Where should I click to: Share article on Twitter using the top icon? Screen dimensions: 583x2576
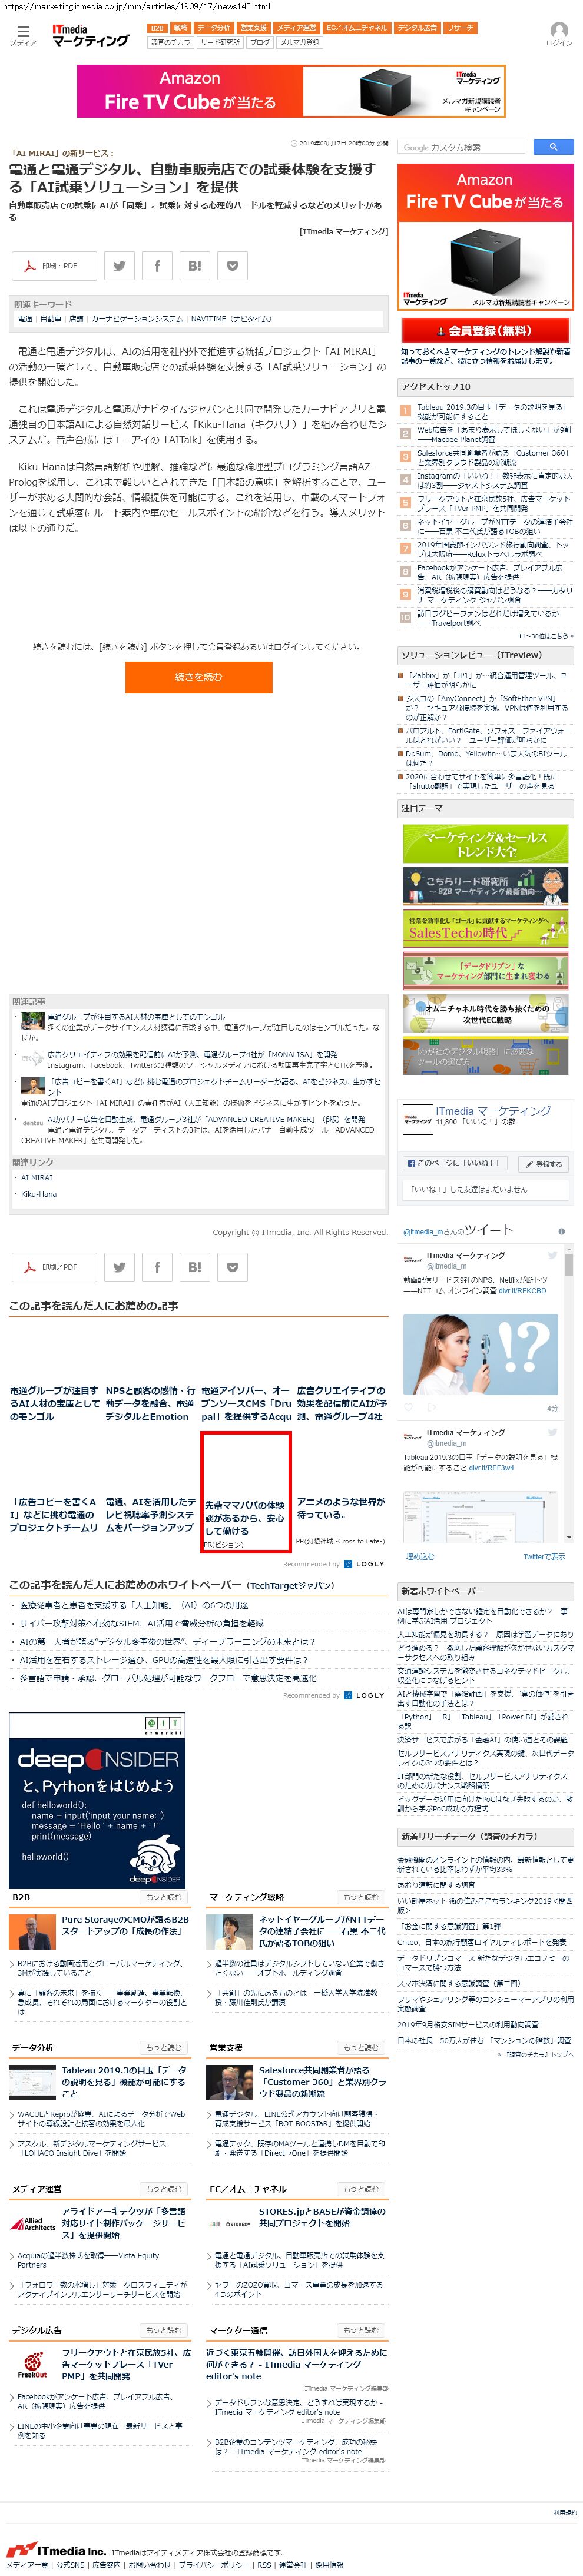(120, 266)
